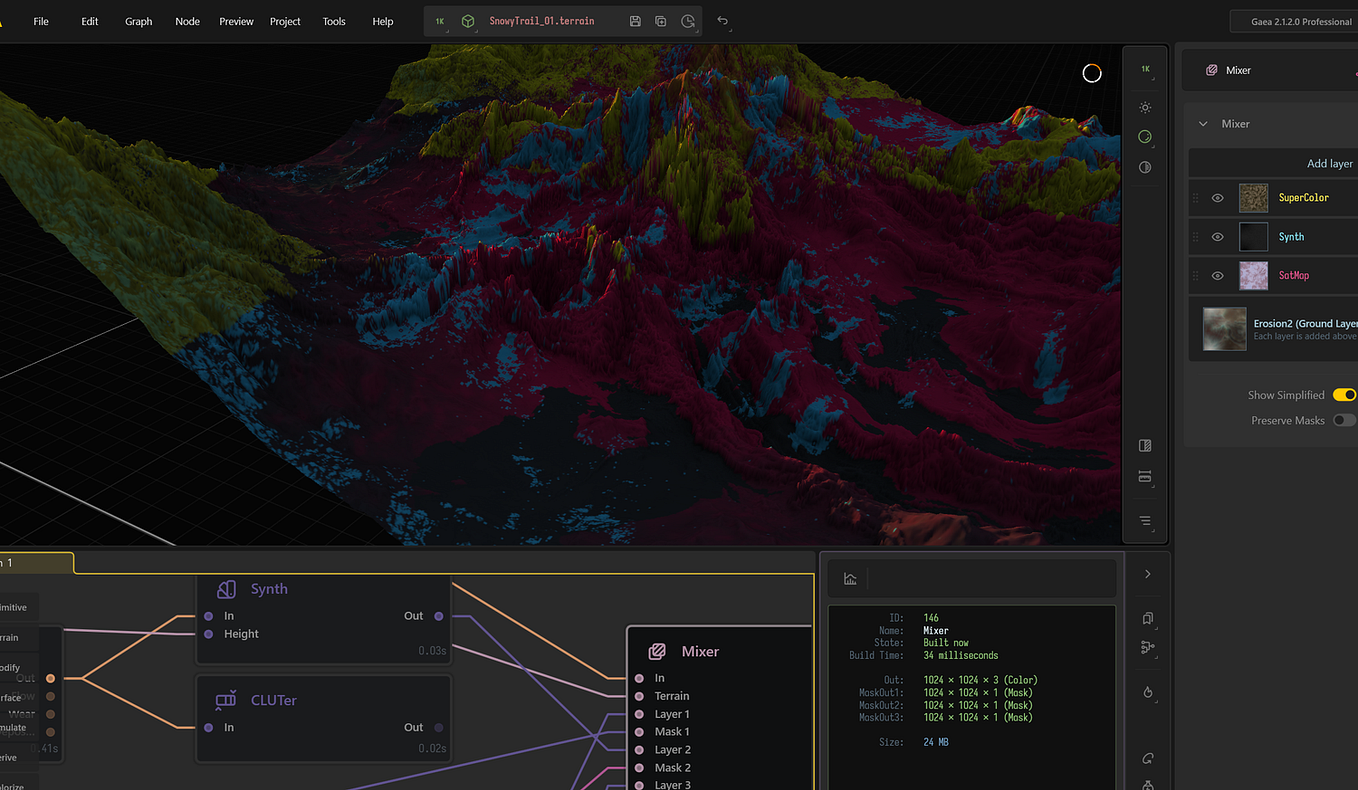Click the Mixer node icon in graph
Image resolution: width=1358 pixels, height=790 pixels.
point(657,651)
